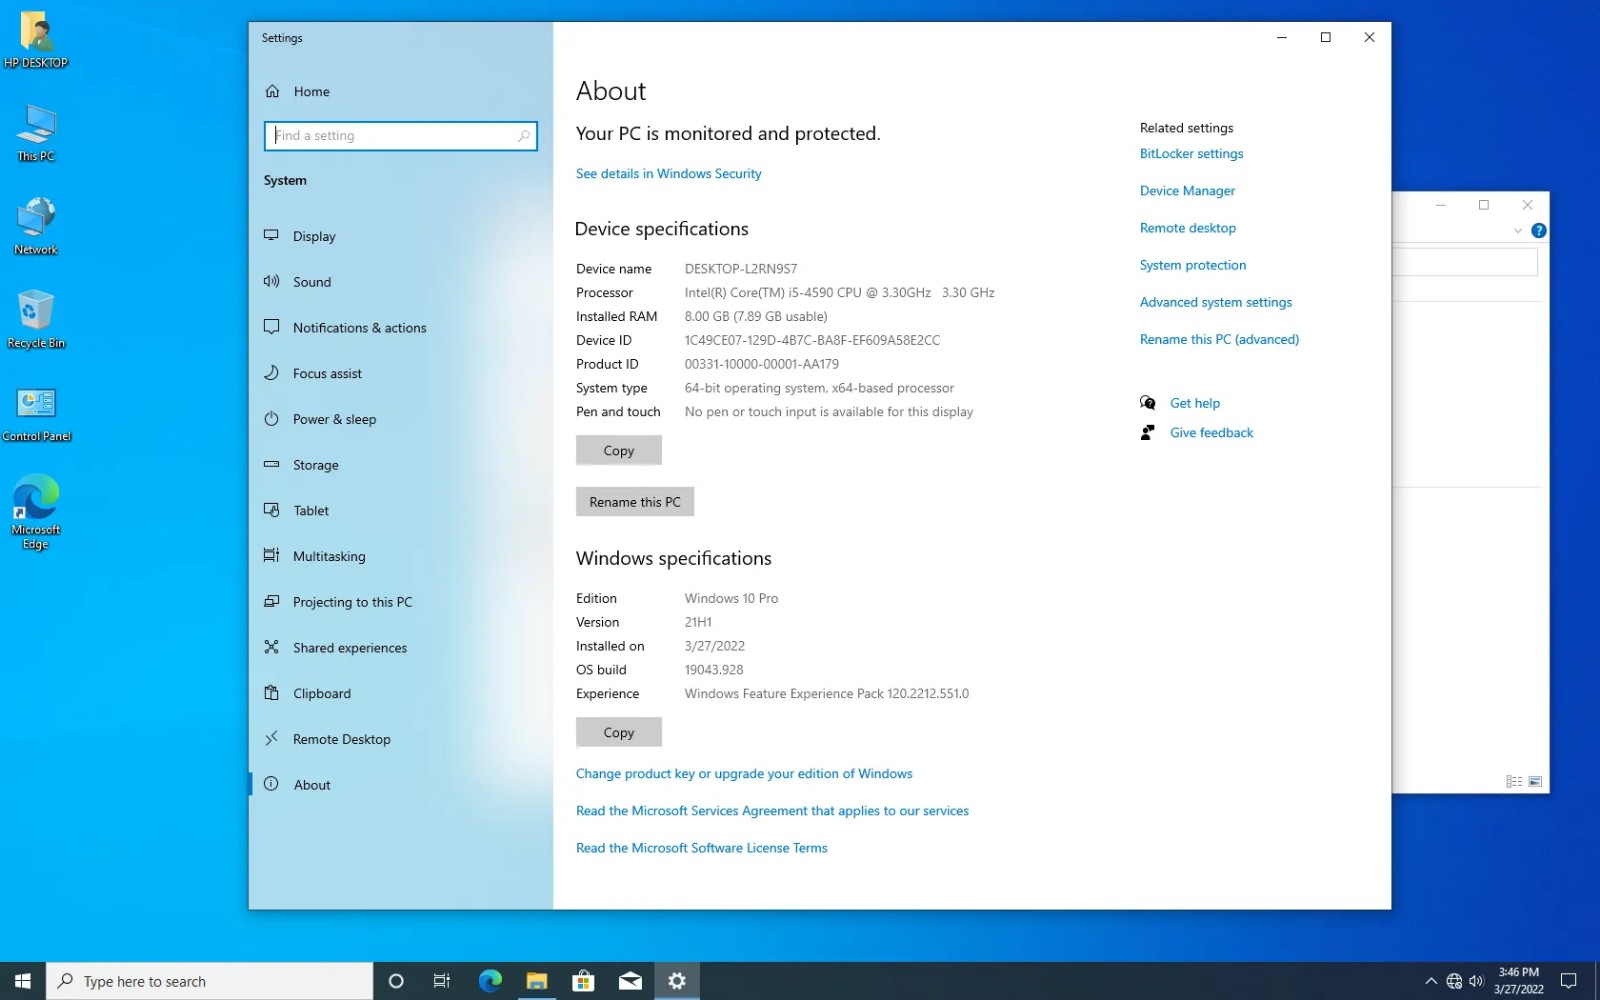Click the Sound speaker icon in sidebar
The width and height of the screenshot is (1600, 1000).
click(x=271, y=281)
